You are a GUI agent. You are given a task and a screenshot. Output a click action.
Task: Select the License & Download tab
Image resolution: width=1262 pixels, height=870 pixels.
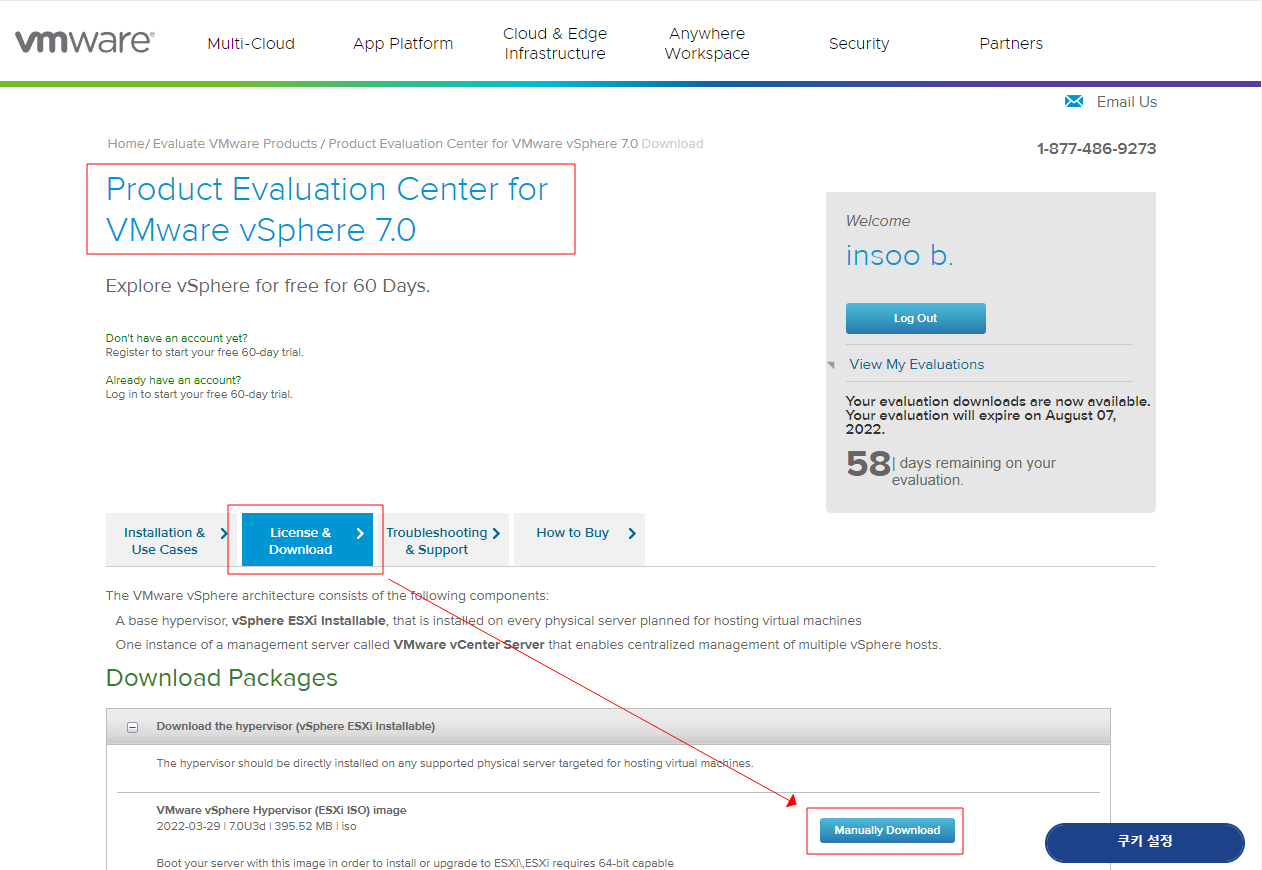(307, 541)
